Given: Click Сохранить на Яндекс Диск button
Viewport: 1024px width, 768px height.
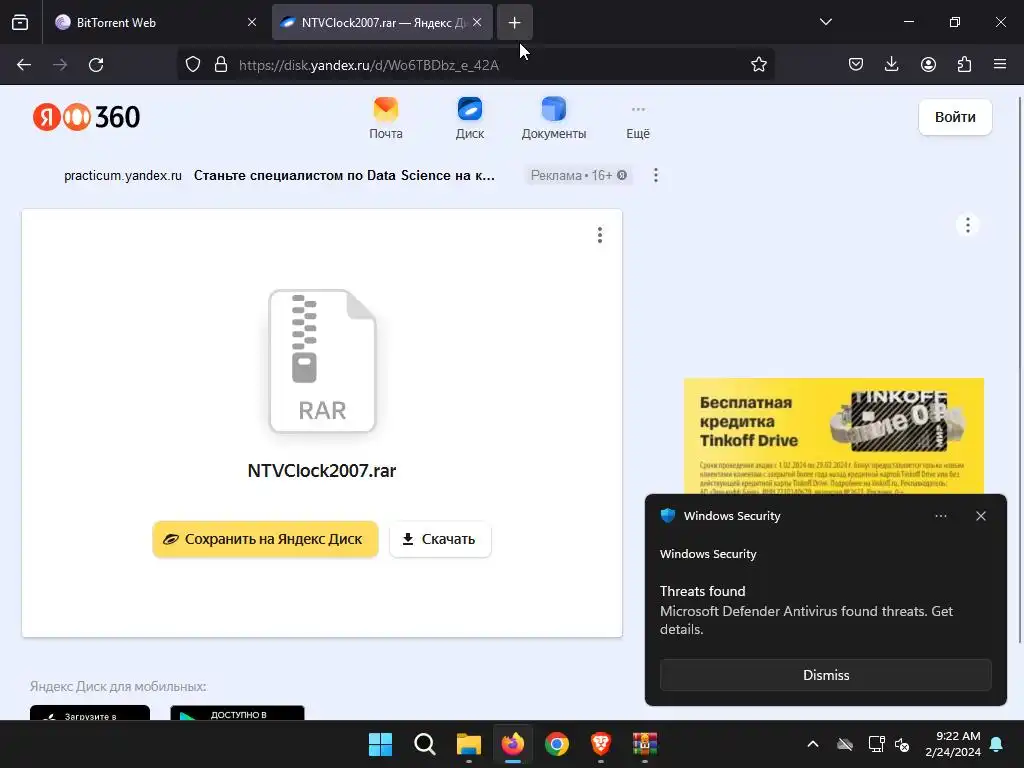Looking at the screenshot, I should pos(265,539).
